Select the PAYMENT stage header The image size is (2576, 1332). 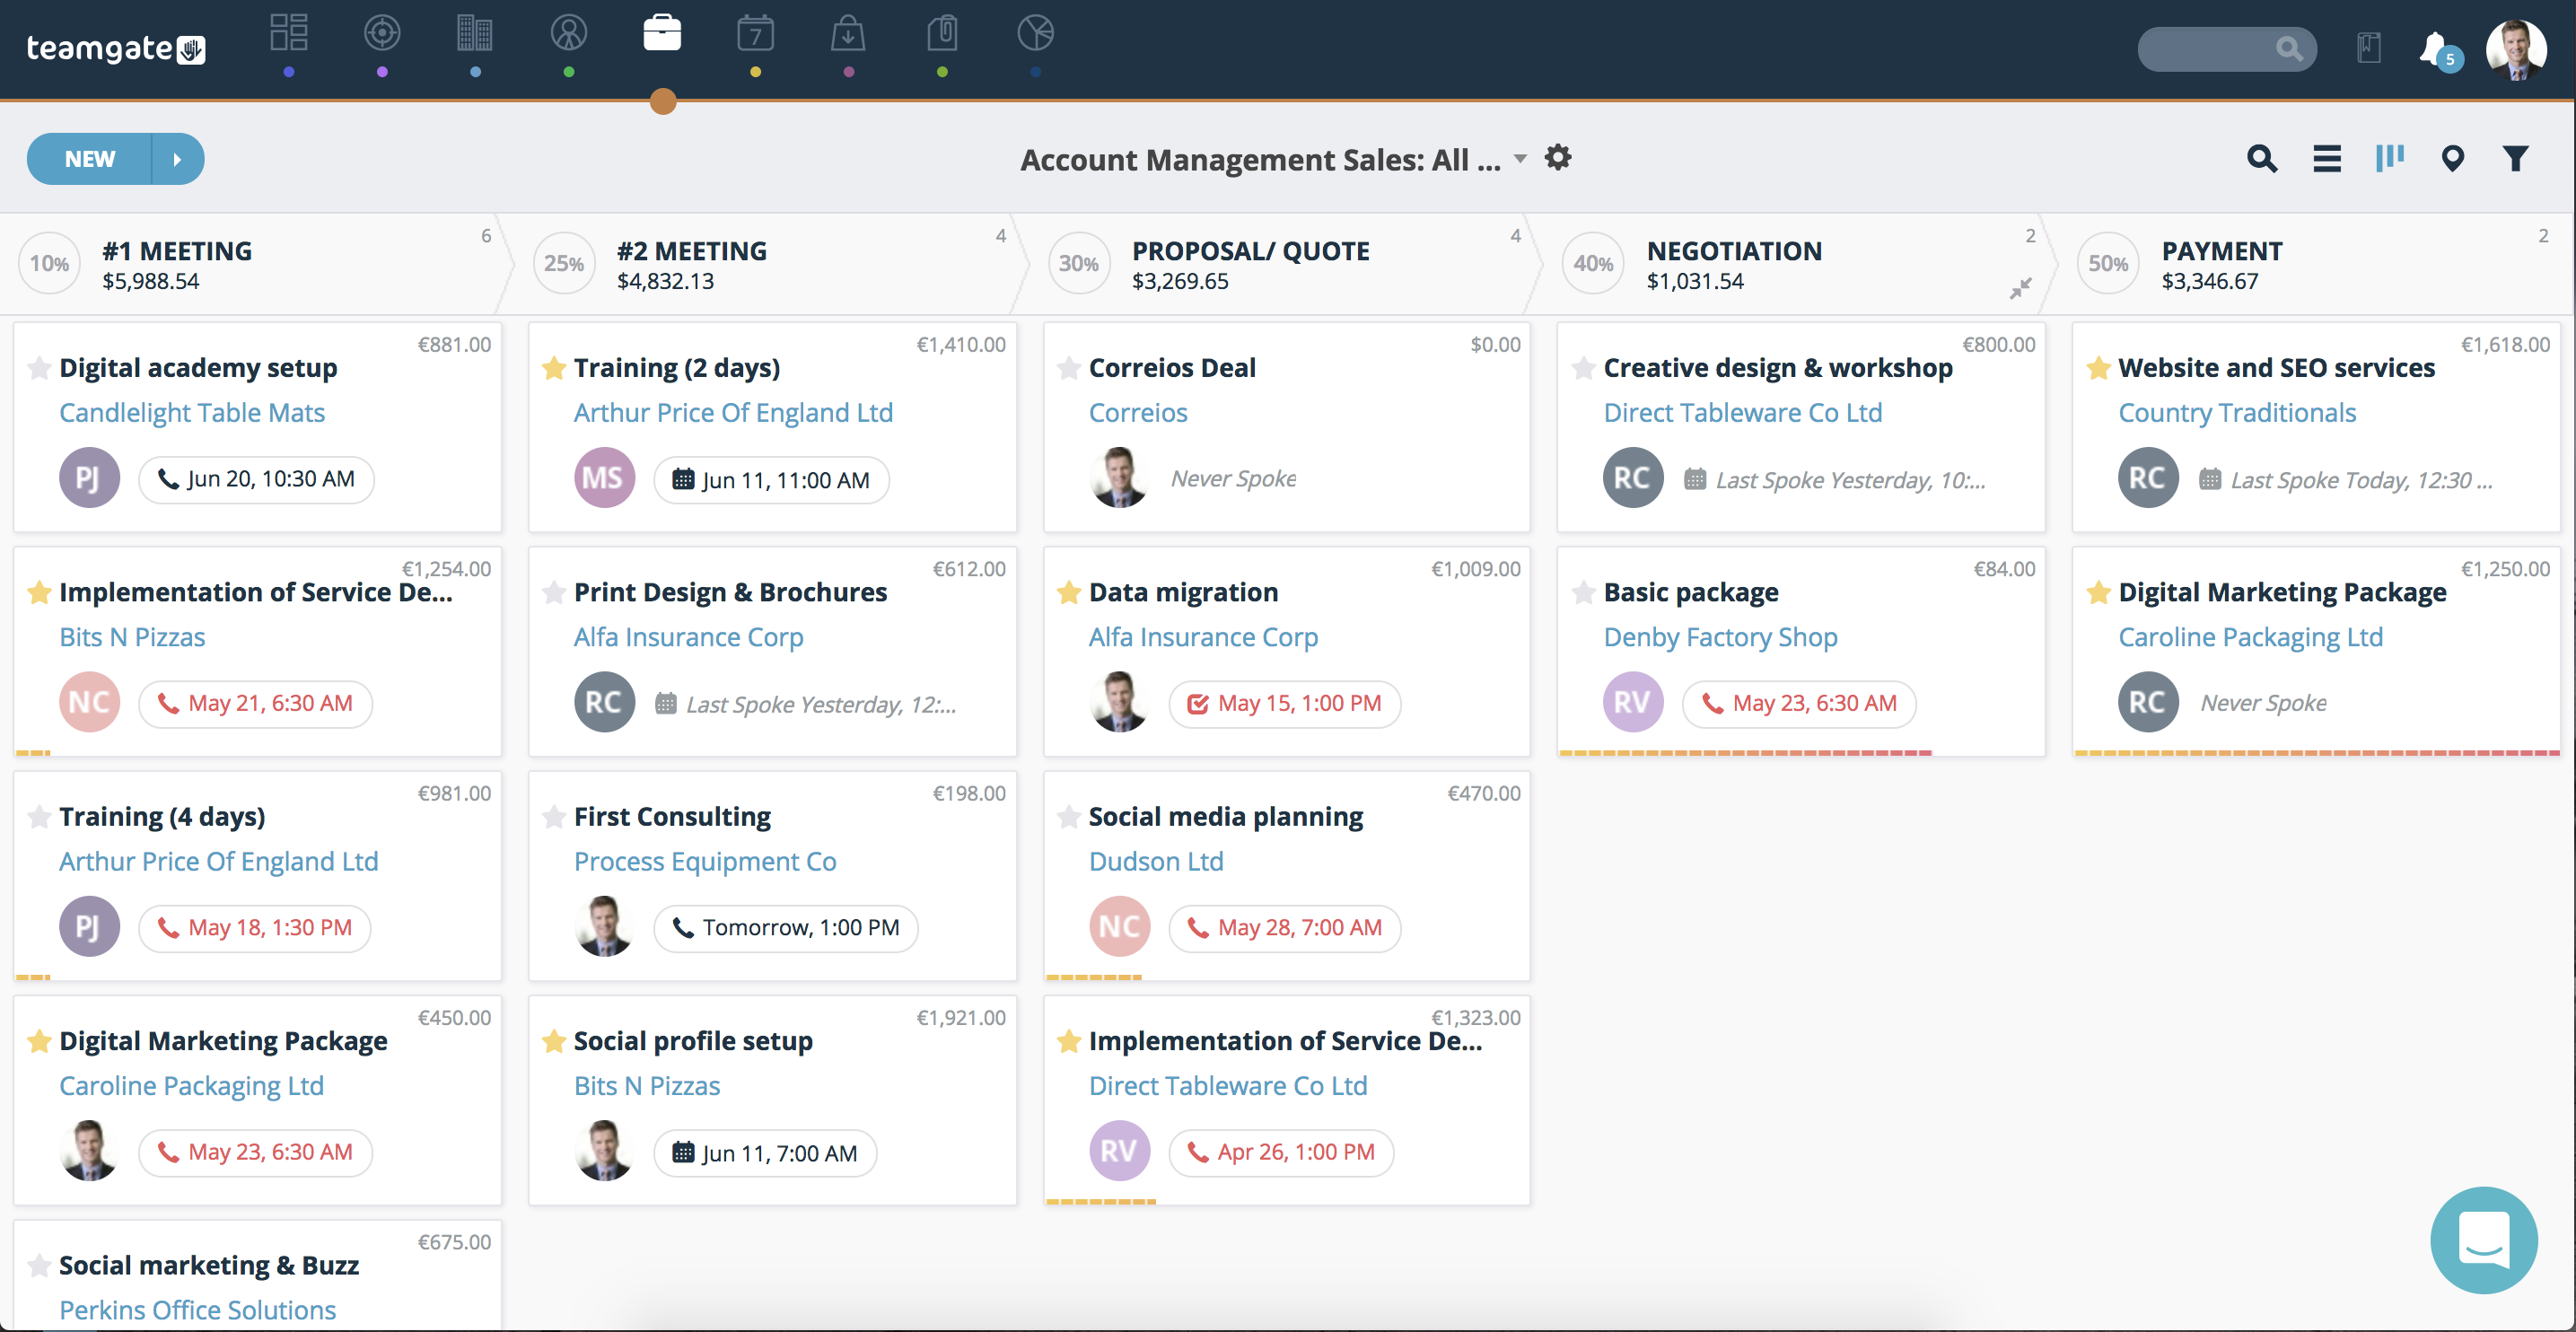pos(2221,251)
